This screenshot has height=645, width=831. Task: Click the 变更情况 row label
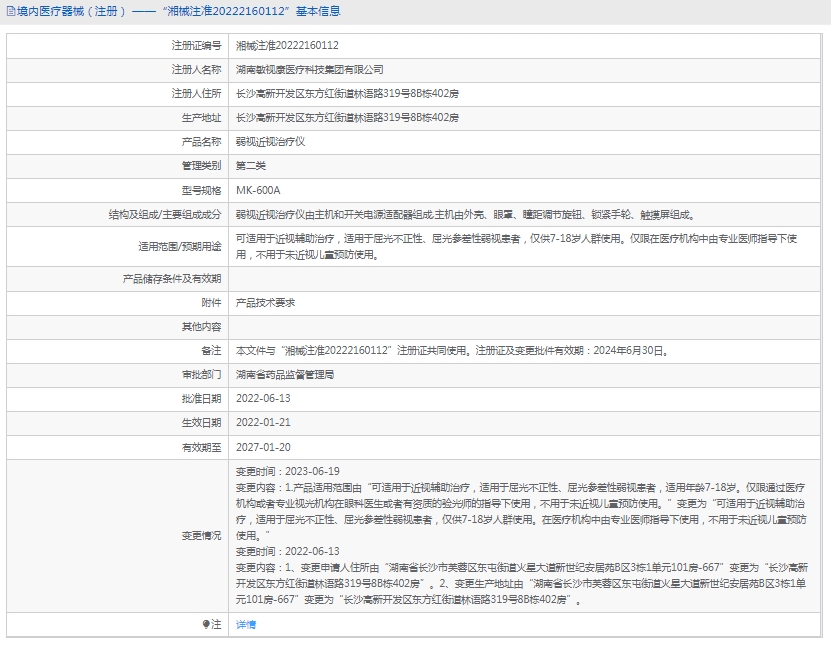pos(201,535)
